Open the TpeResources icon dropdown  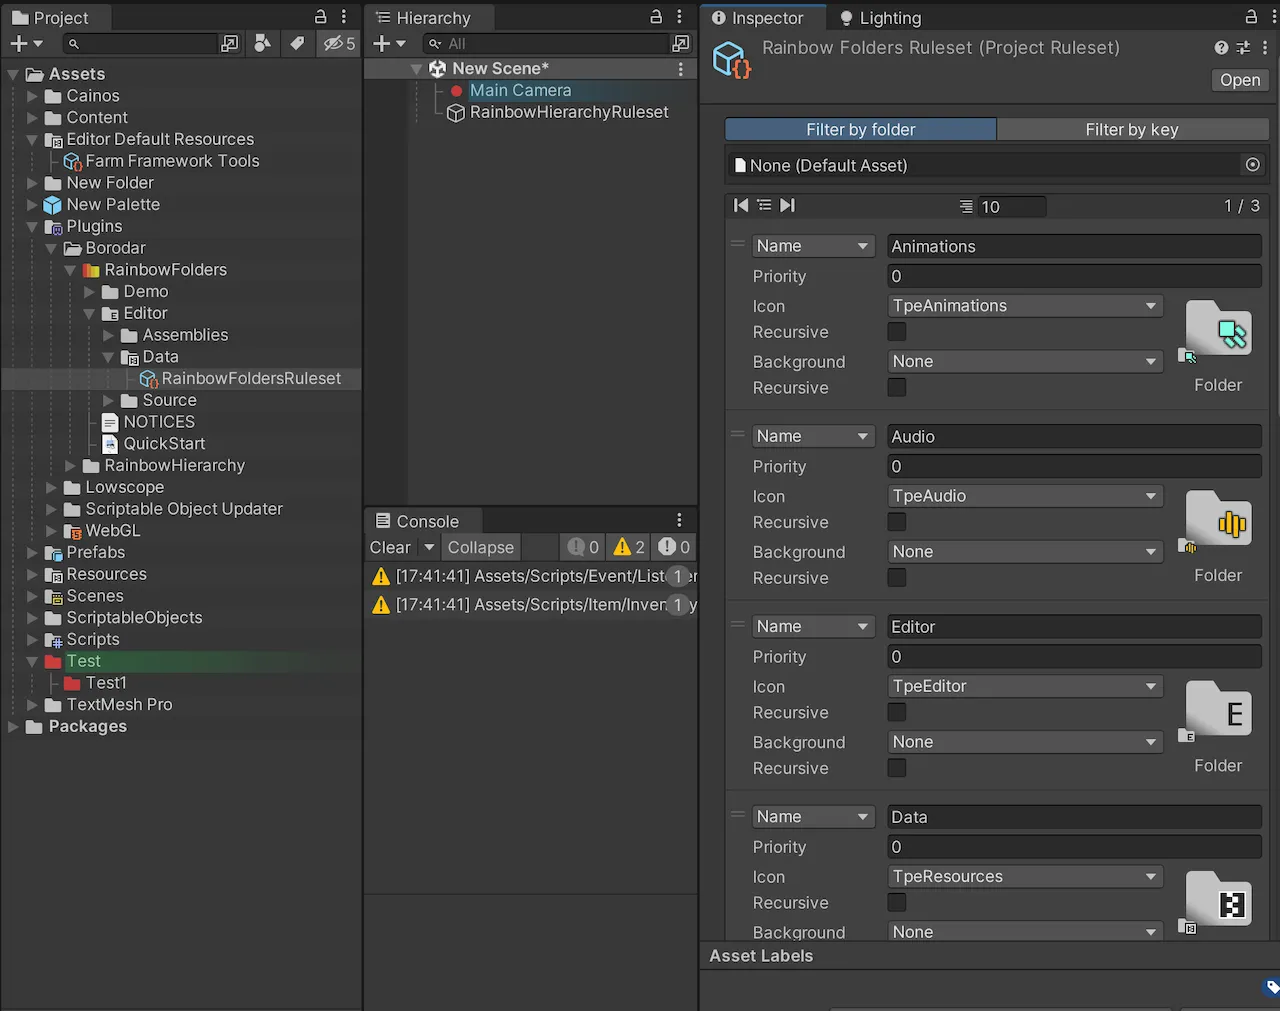click(x=1025, y=876)
